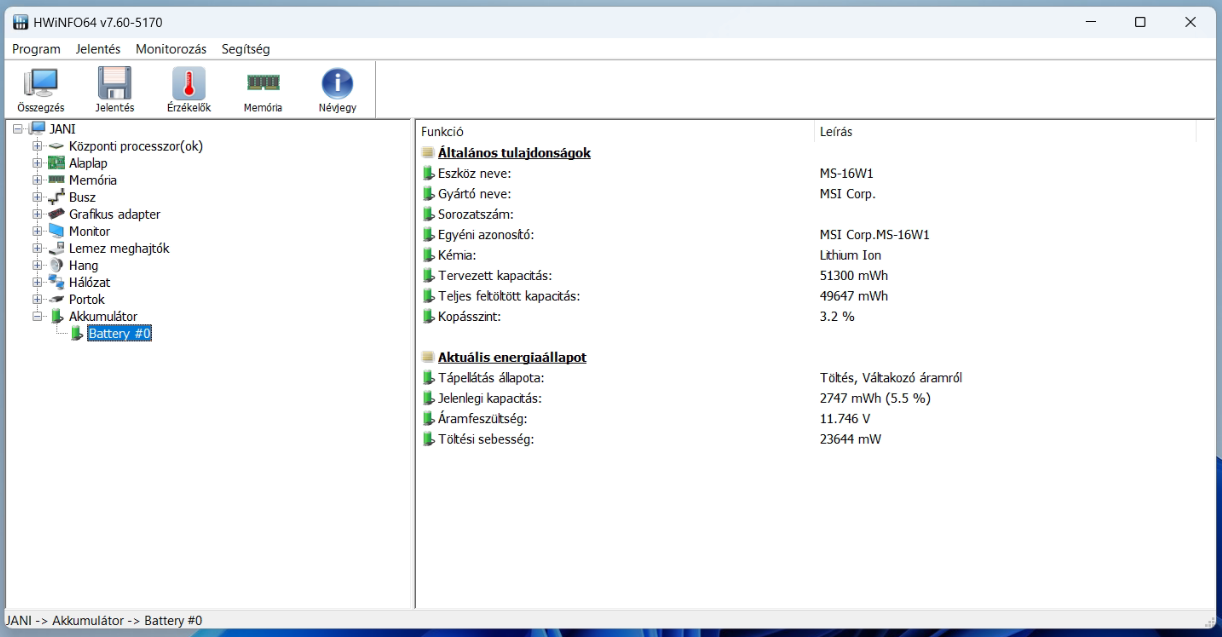Expand the Portok tree node
The width and height of the screenshot is (1222, 637).
[37, 299]
